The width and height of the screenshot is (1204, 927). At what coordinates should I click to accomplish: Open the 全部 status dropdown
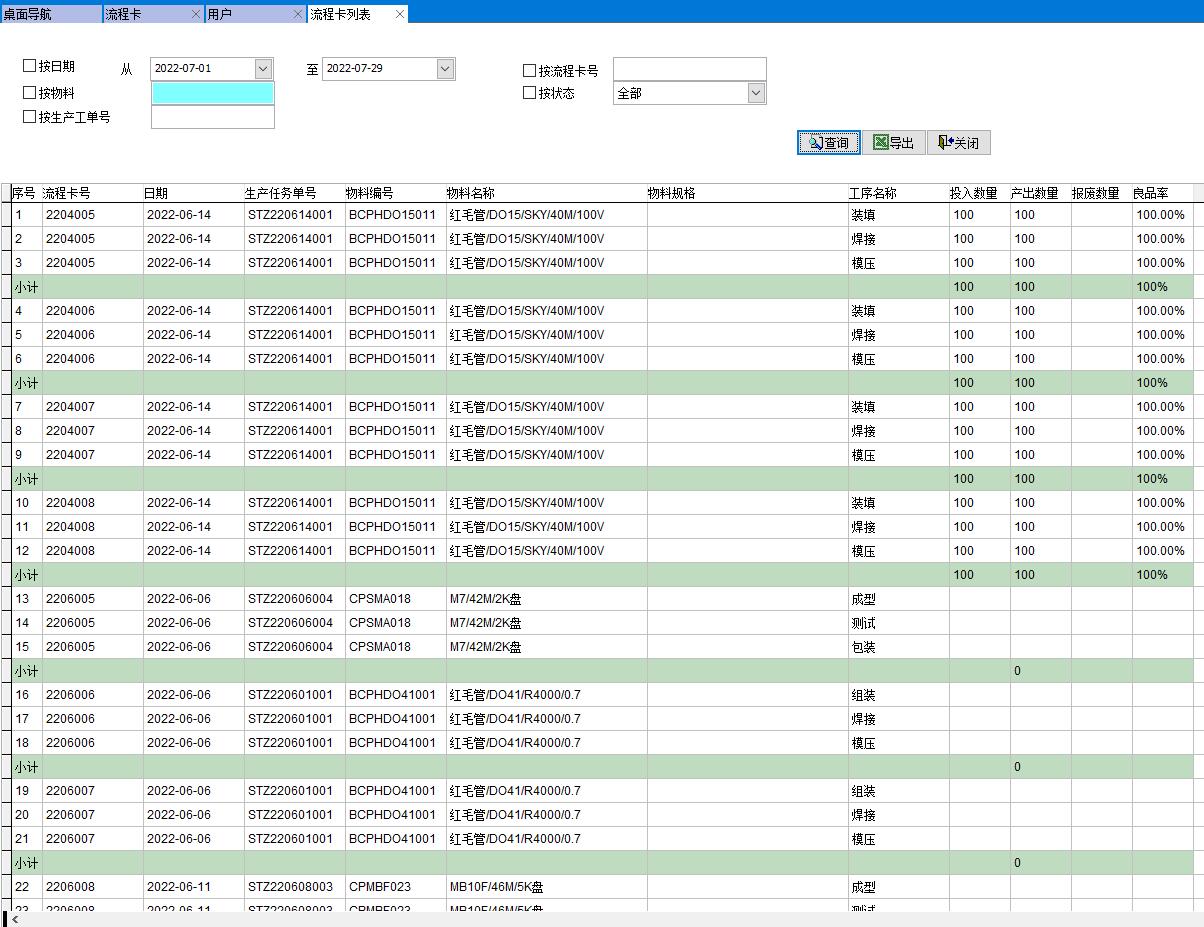(x=756, y=93)
